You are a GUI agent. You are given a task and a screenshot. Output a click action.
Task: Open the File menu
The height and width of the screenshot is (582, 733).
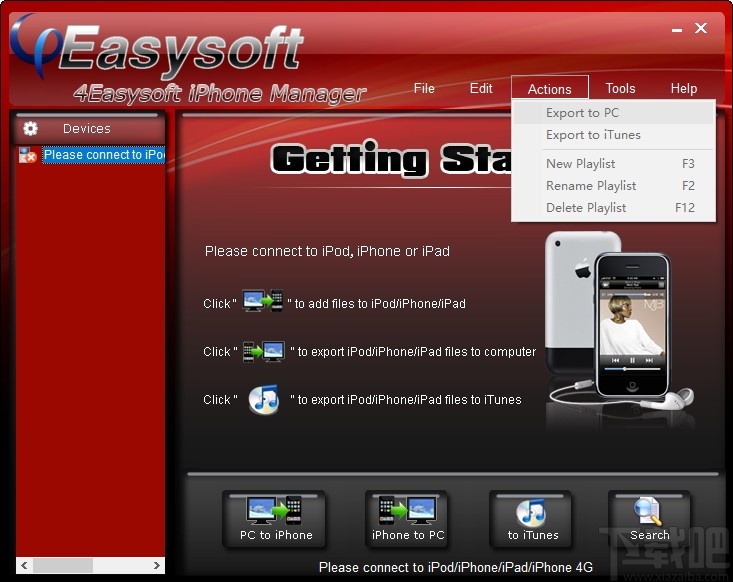pos(424,88)
